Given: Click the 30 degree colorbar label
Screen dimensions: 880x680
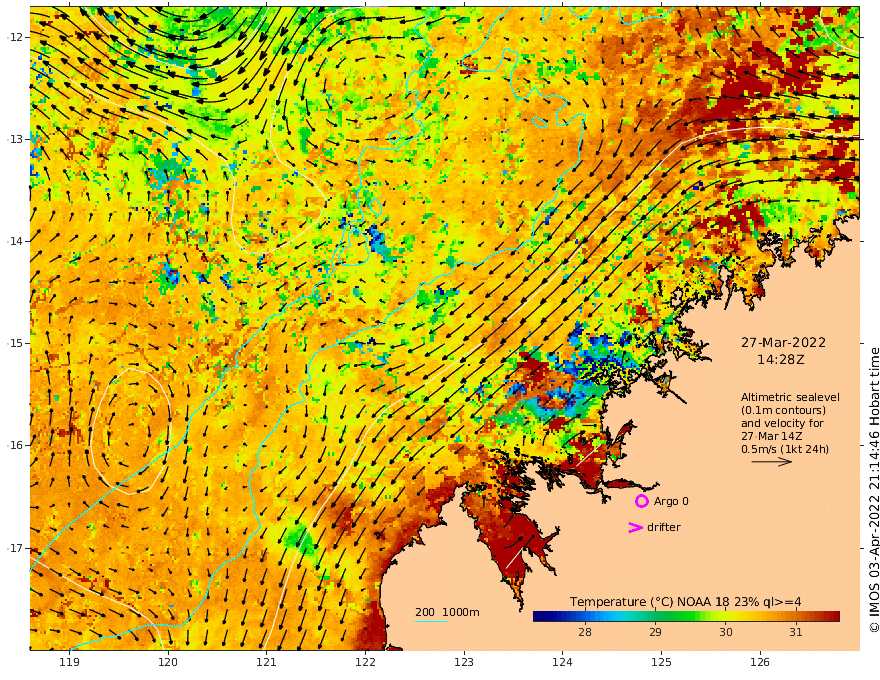Looking at the screenshot, I should [x=726, y=632].
